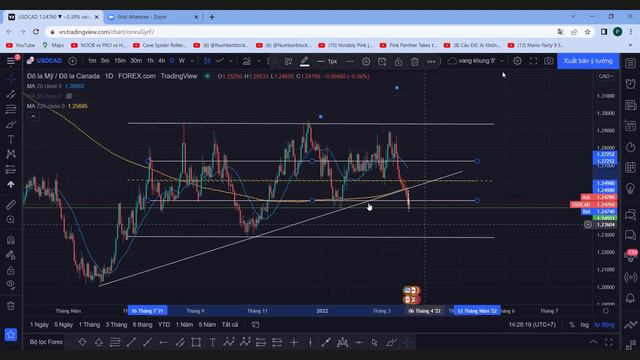This screenshot has width=640, height=360.
Task: Open the go-to-date calendar icon
Action: pyautogui.click(x=256, y=324)
